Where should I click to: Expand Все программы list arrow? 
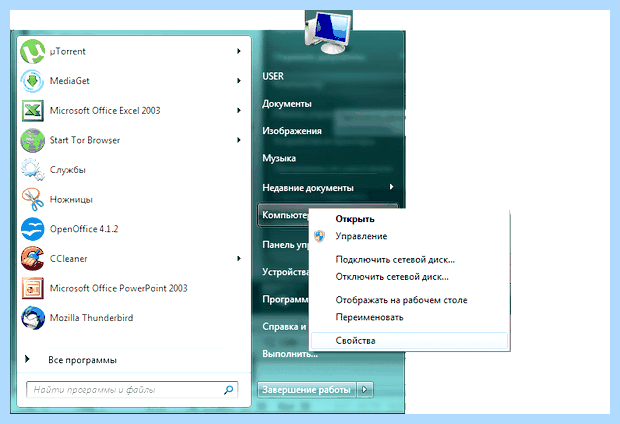[x=27, y=359]
